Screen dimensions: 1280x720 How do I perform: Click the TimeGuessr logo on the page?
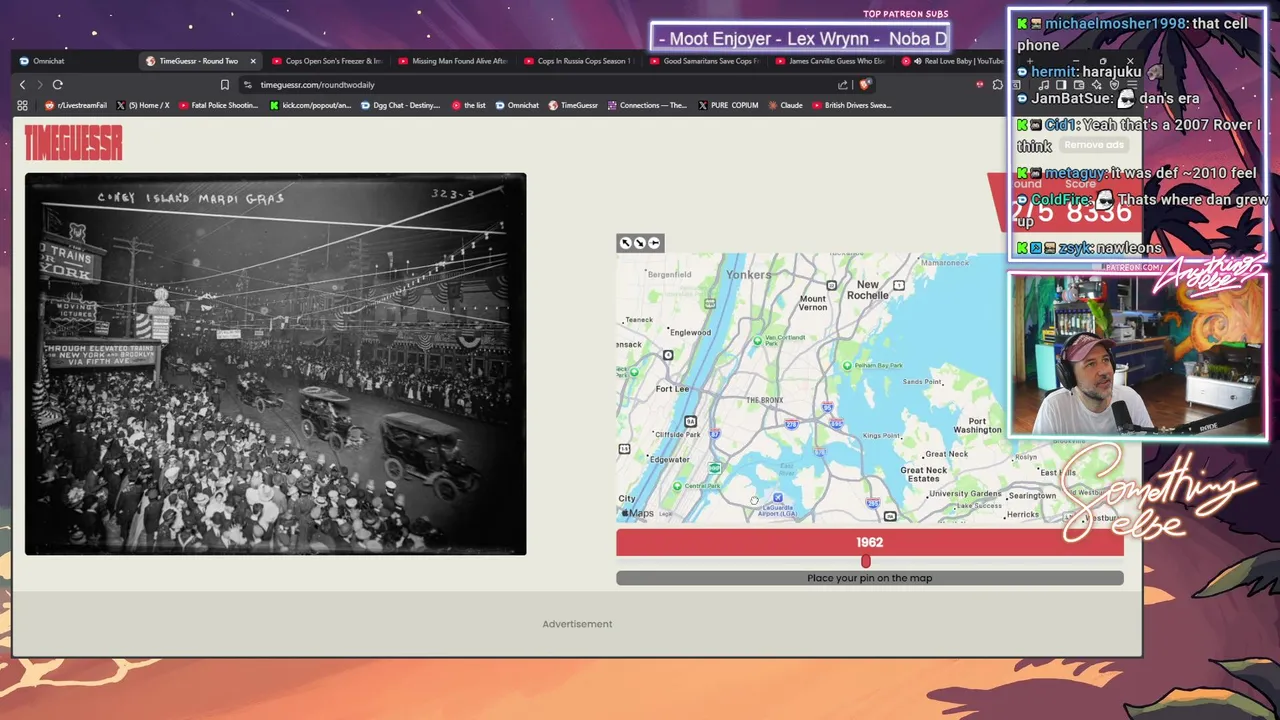(73, 144)
